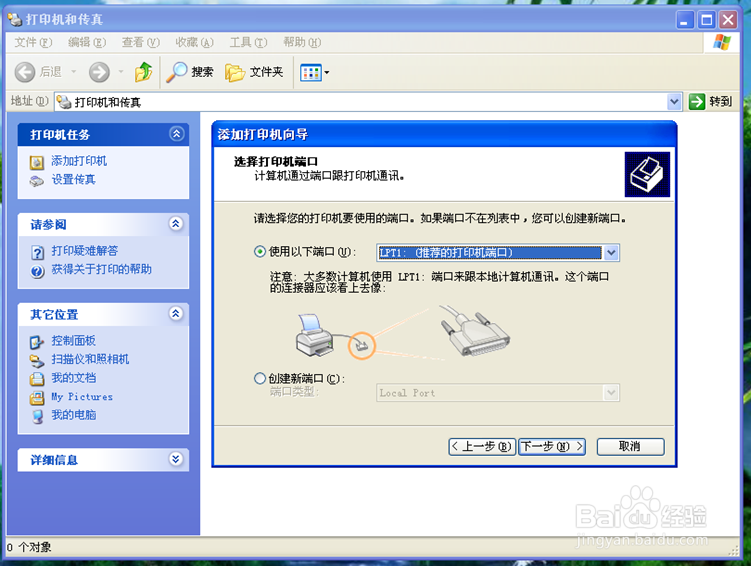Image resolution: width=751 pixels, height=566 pixels.
Task: Click the add printer icon in sidebar
Action: tap(37, 162)
